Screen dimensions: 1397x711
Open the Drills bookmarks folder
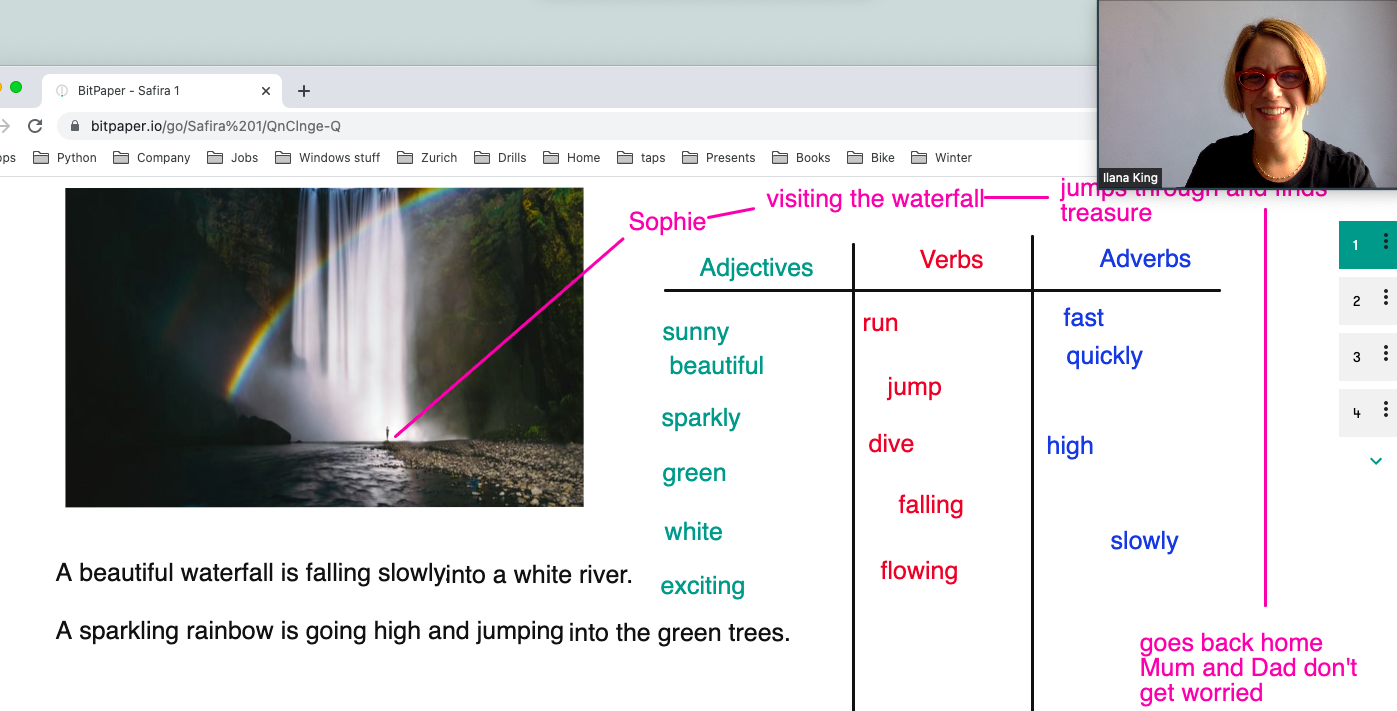click(x=500, y=158)
